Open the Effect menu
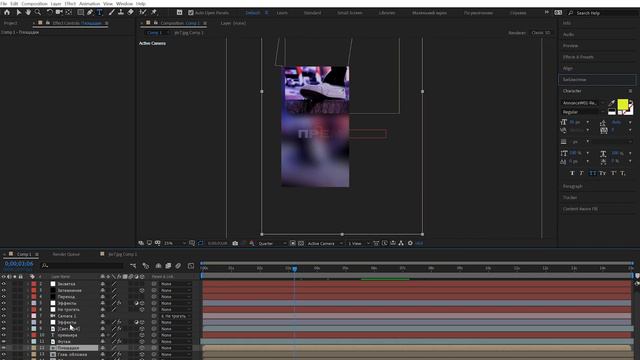Image resolution: width=640 pixels, height=360 pixels. (x=70, y=3)
